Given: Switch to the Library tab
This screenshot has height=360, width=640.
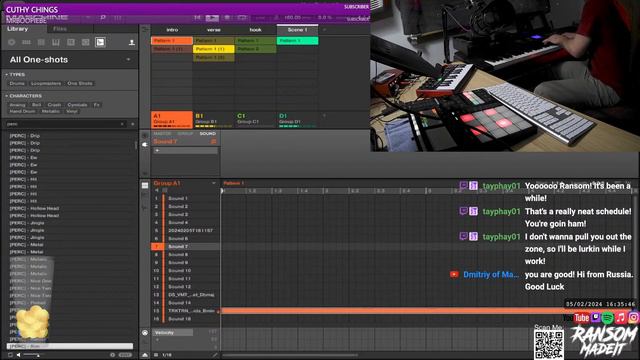Looking at the screenshot, I should [18, 29].
